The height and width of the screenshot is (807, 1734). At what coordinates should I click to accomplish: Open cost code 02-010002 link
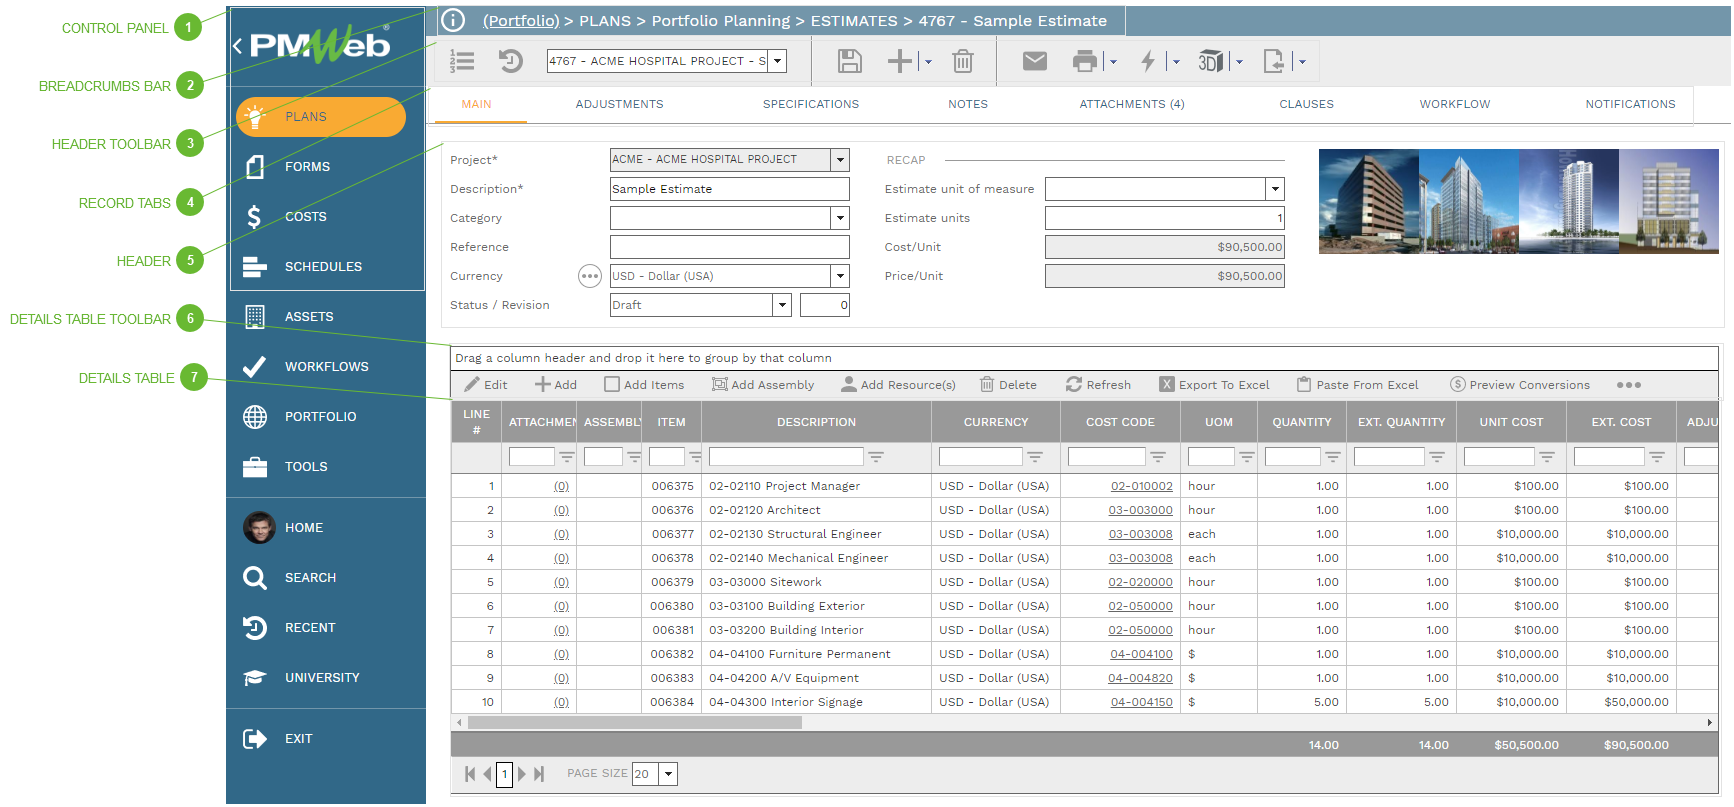click(x=1142, y=486)
